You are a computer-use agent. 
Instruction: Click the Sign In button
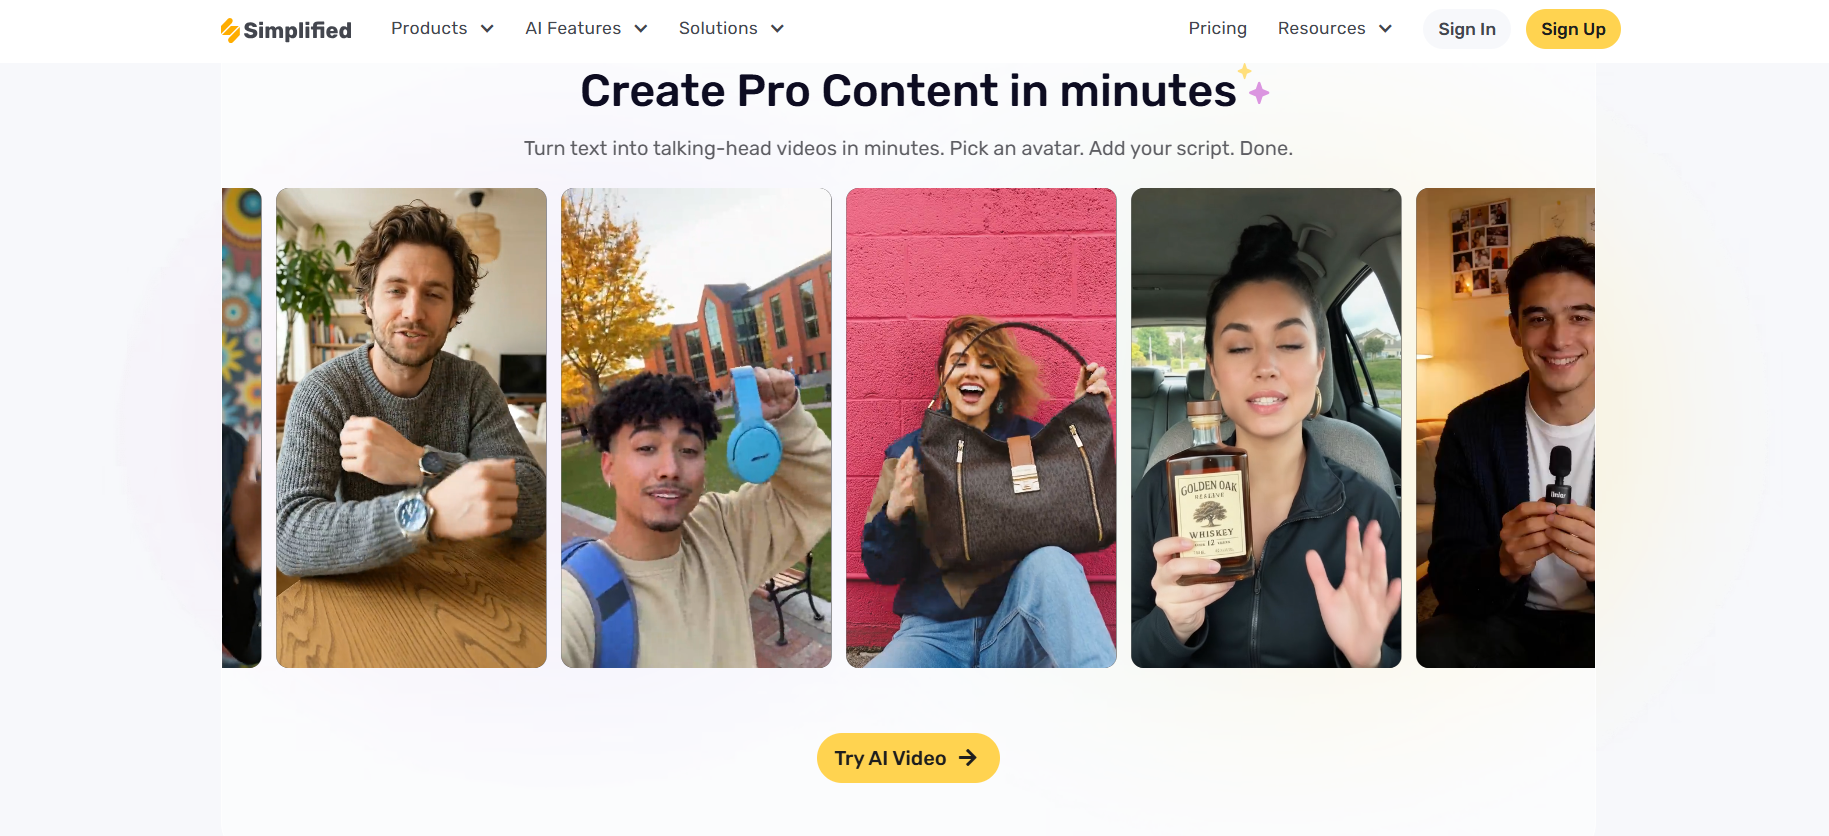[x=1467, y=29]
